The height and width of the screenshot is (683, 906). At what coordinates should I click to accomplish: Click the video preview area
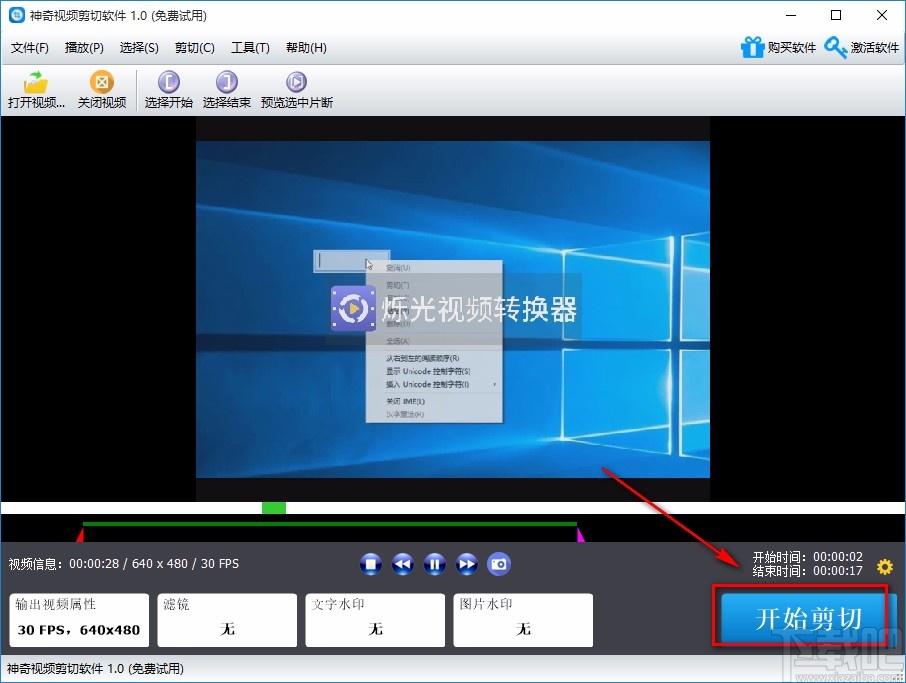click(x=452, y=309)
